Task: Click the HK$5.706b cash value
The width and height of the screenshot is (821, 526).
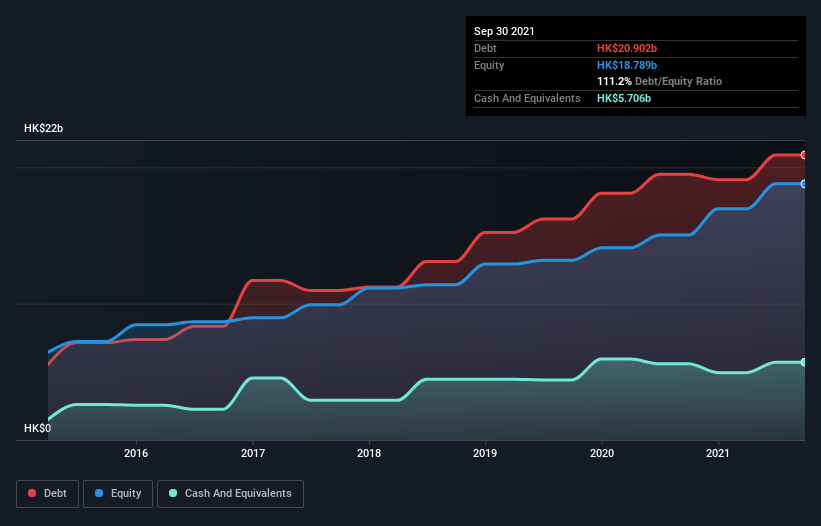Action: (624, 98)
